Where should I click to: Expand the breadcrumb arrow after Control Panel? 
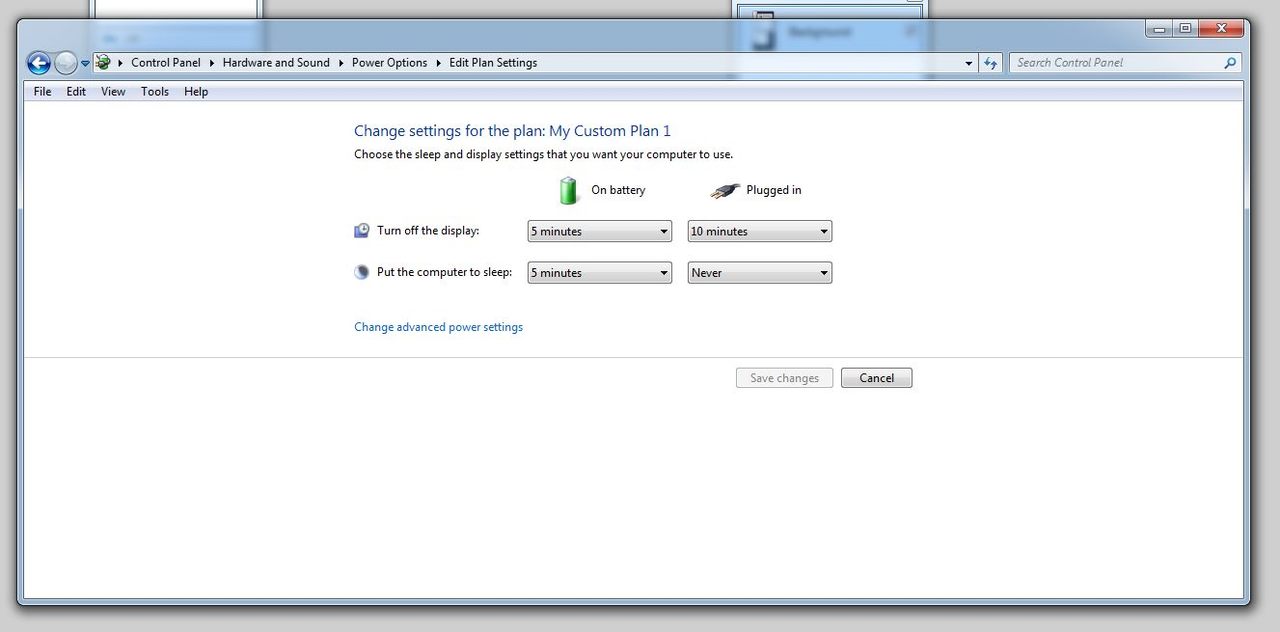click(212, 63)
